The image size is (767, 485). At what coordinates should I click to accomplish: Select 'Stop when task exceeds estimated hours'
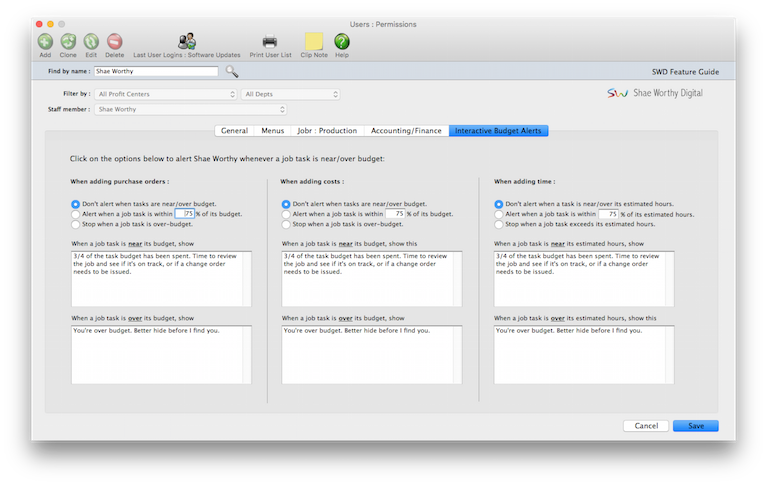point(499,224)
